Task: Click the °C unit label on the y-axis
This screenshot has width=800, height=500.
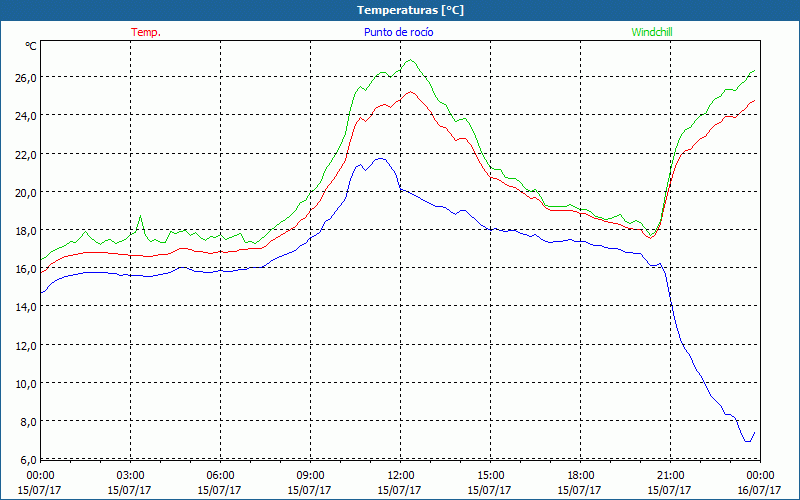Action: pyautogui.click(x=31, y=46)
